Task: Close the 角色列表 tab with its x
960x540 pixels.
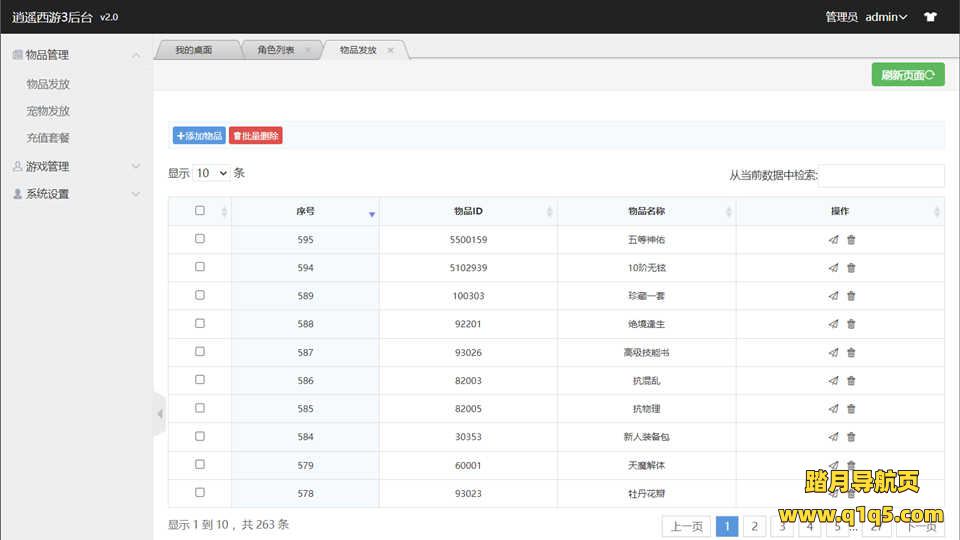Action: click(x=308, y=50)
